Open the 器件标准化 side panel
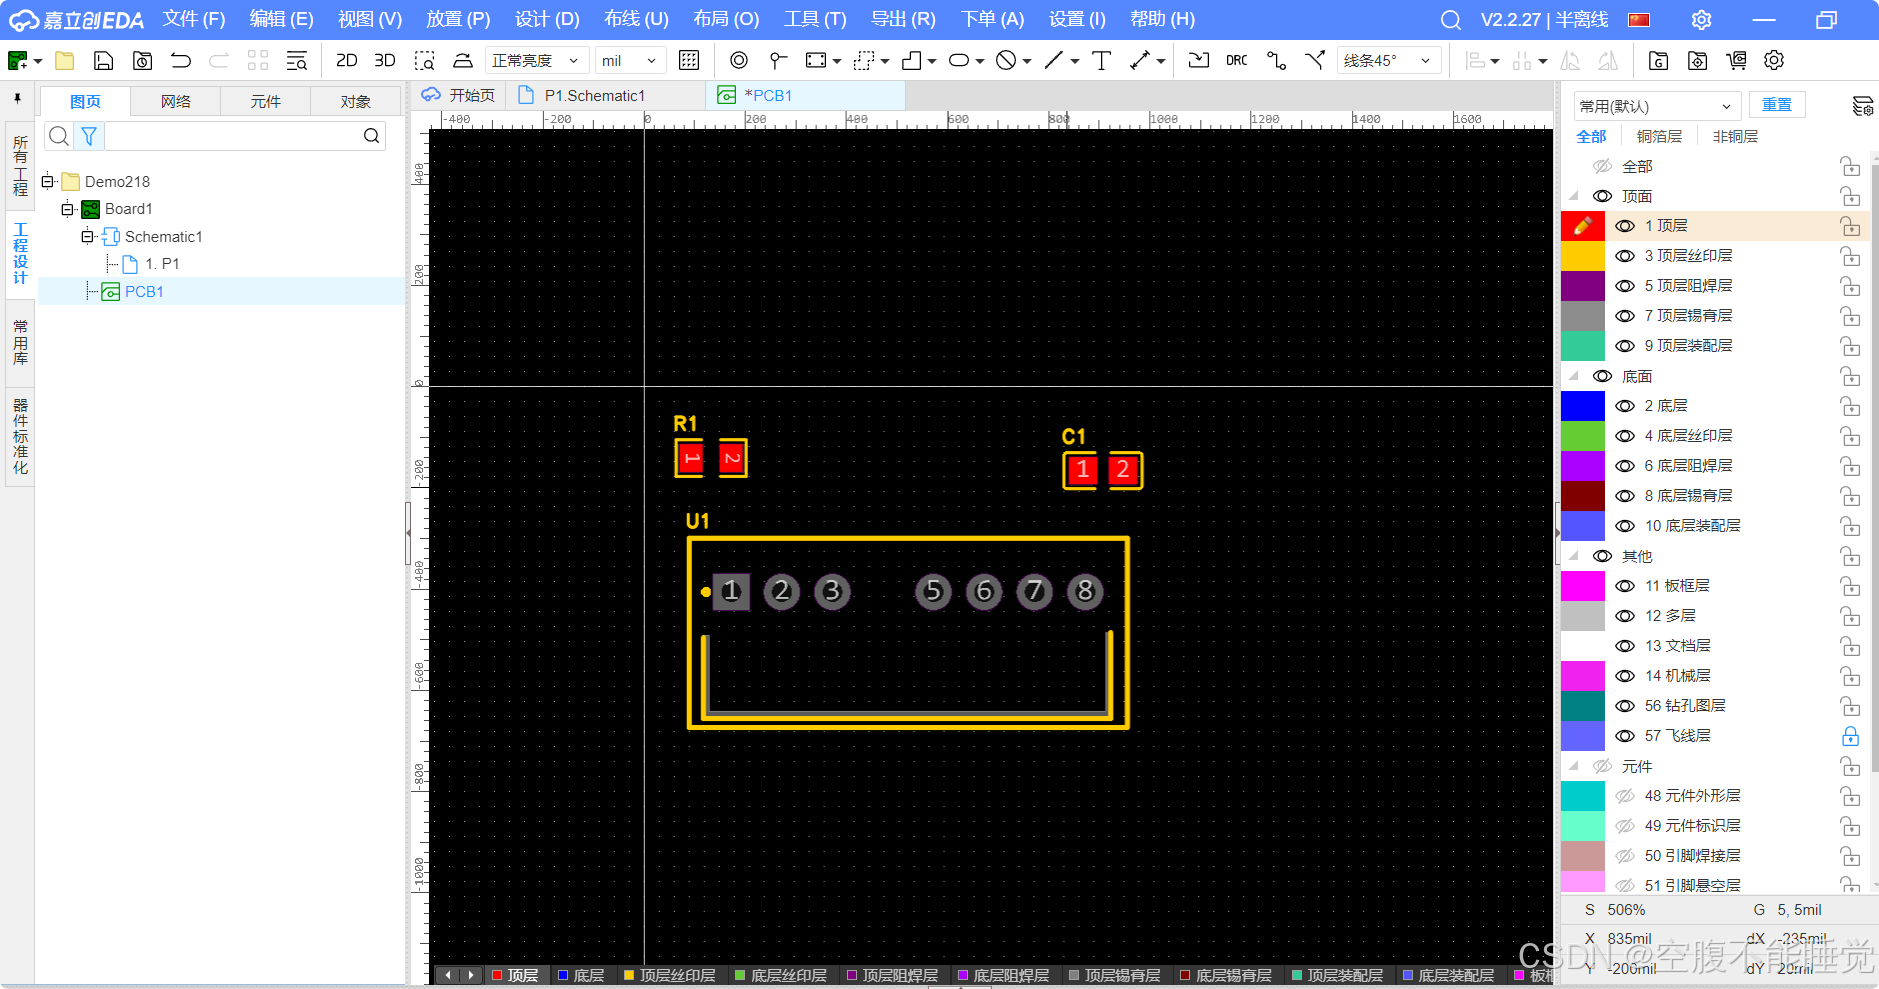The width and height of the screenshot is (1879, 989). 20,437
